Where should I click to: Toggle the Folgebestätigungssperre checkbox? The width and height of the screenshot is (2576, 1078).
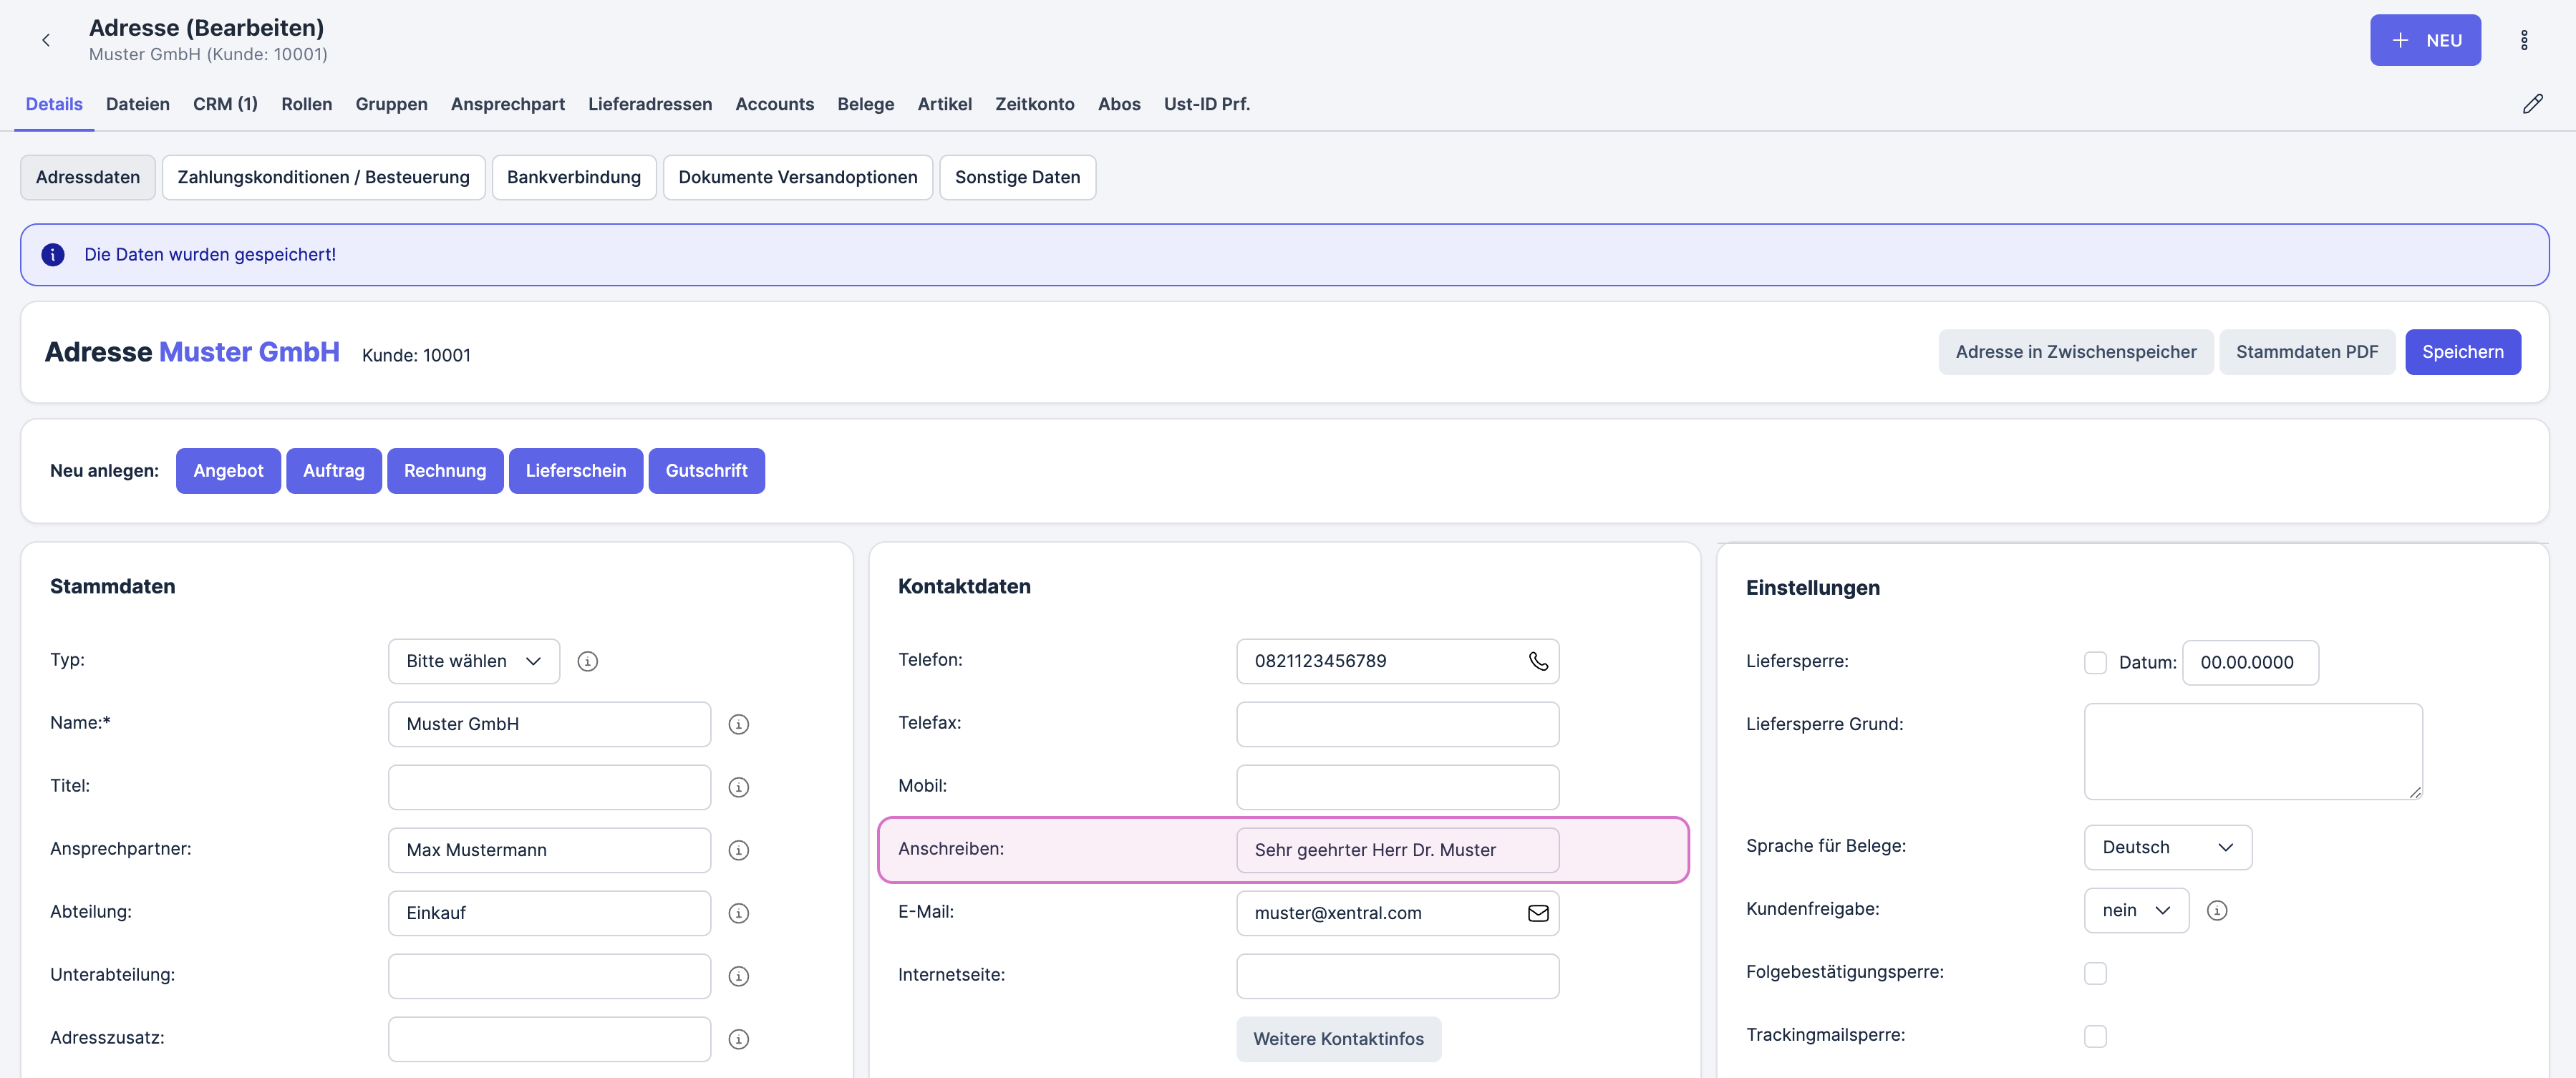click(x=2095, y=973)
